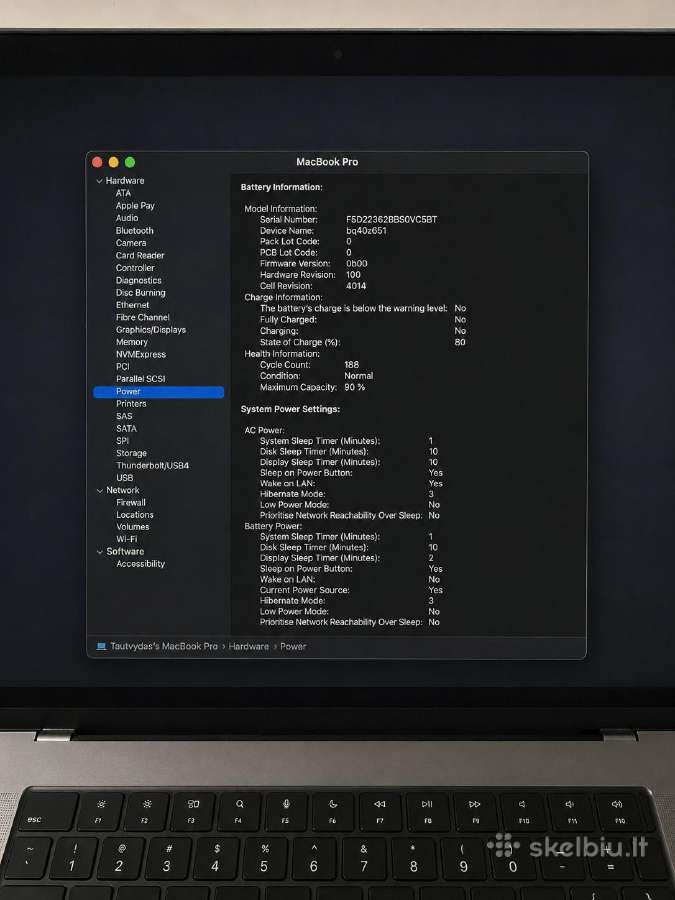This screenshot has height=900, width=675.
Task: Select Thunderbolt/USB4 entry
Action: click(152, 465)
